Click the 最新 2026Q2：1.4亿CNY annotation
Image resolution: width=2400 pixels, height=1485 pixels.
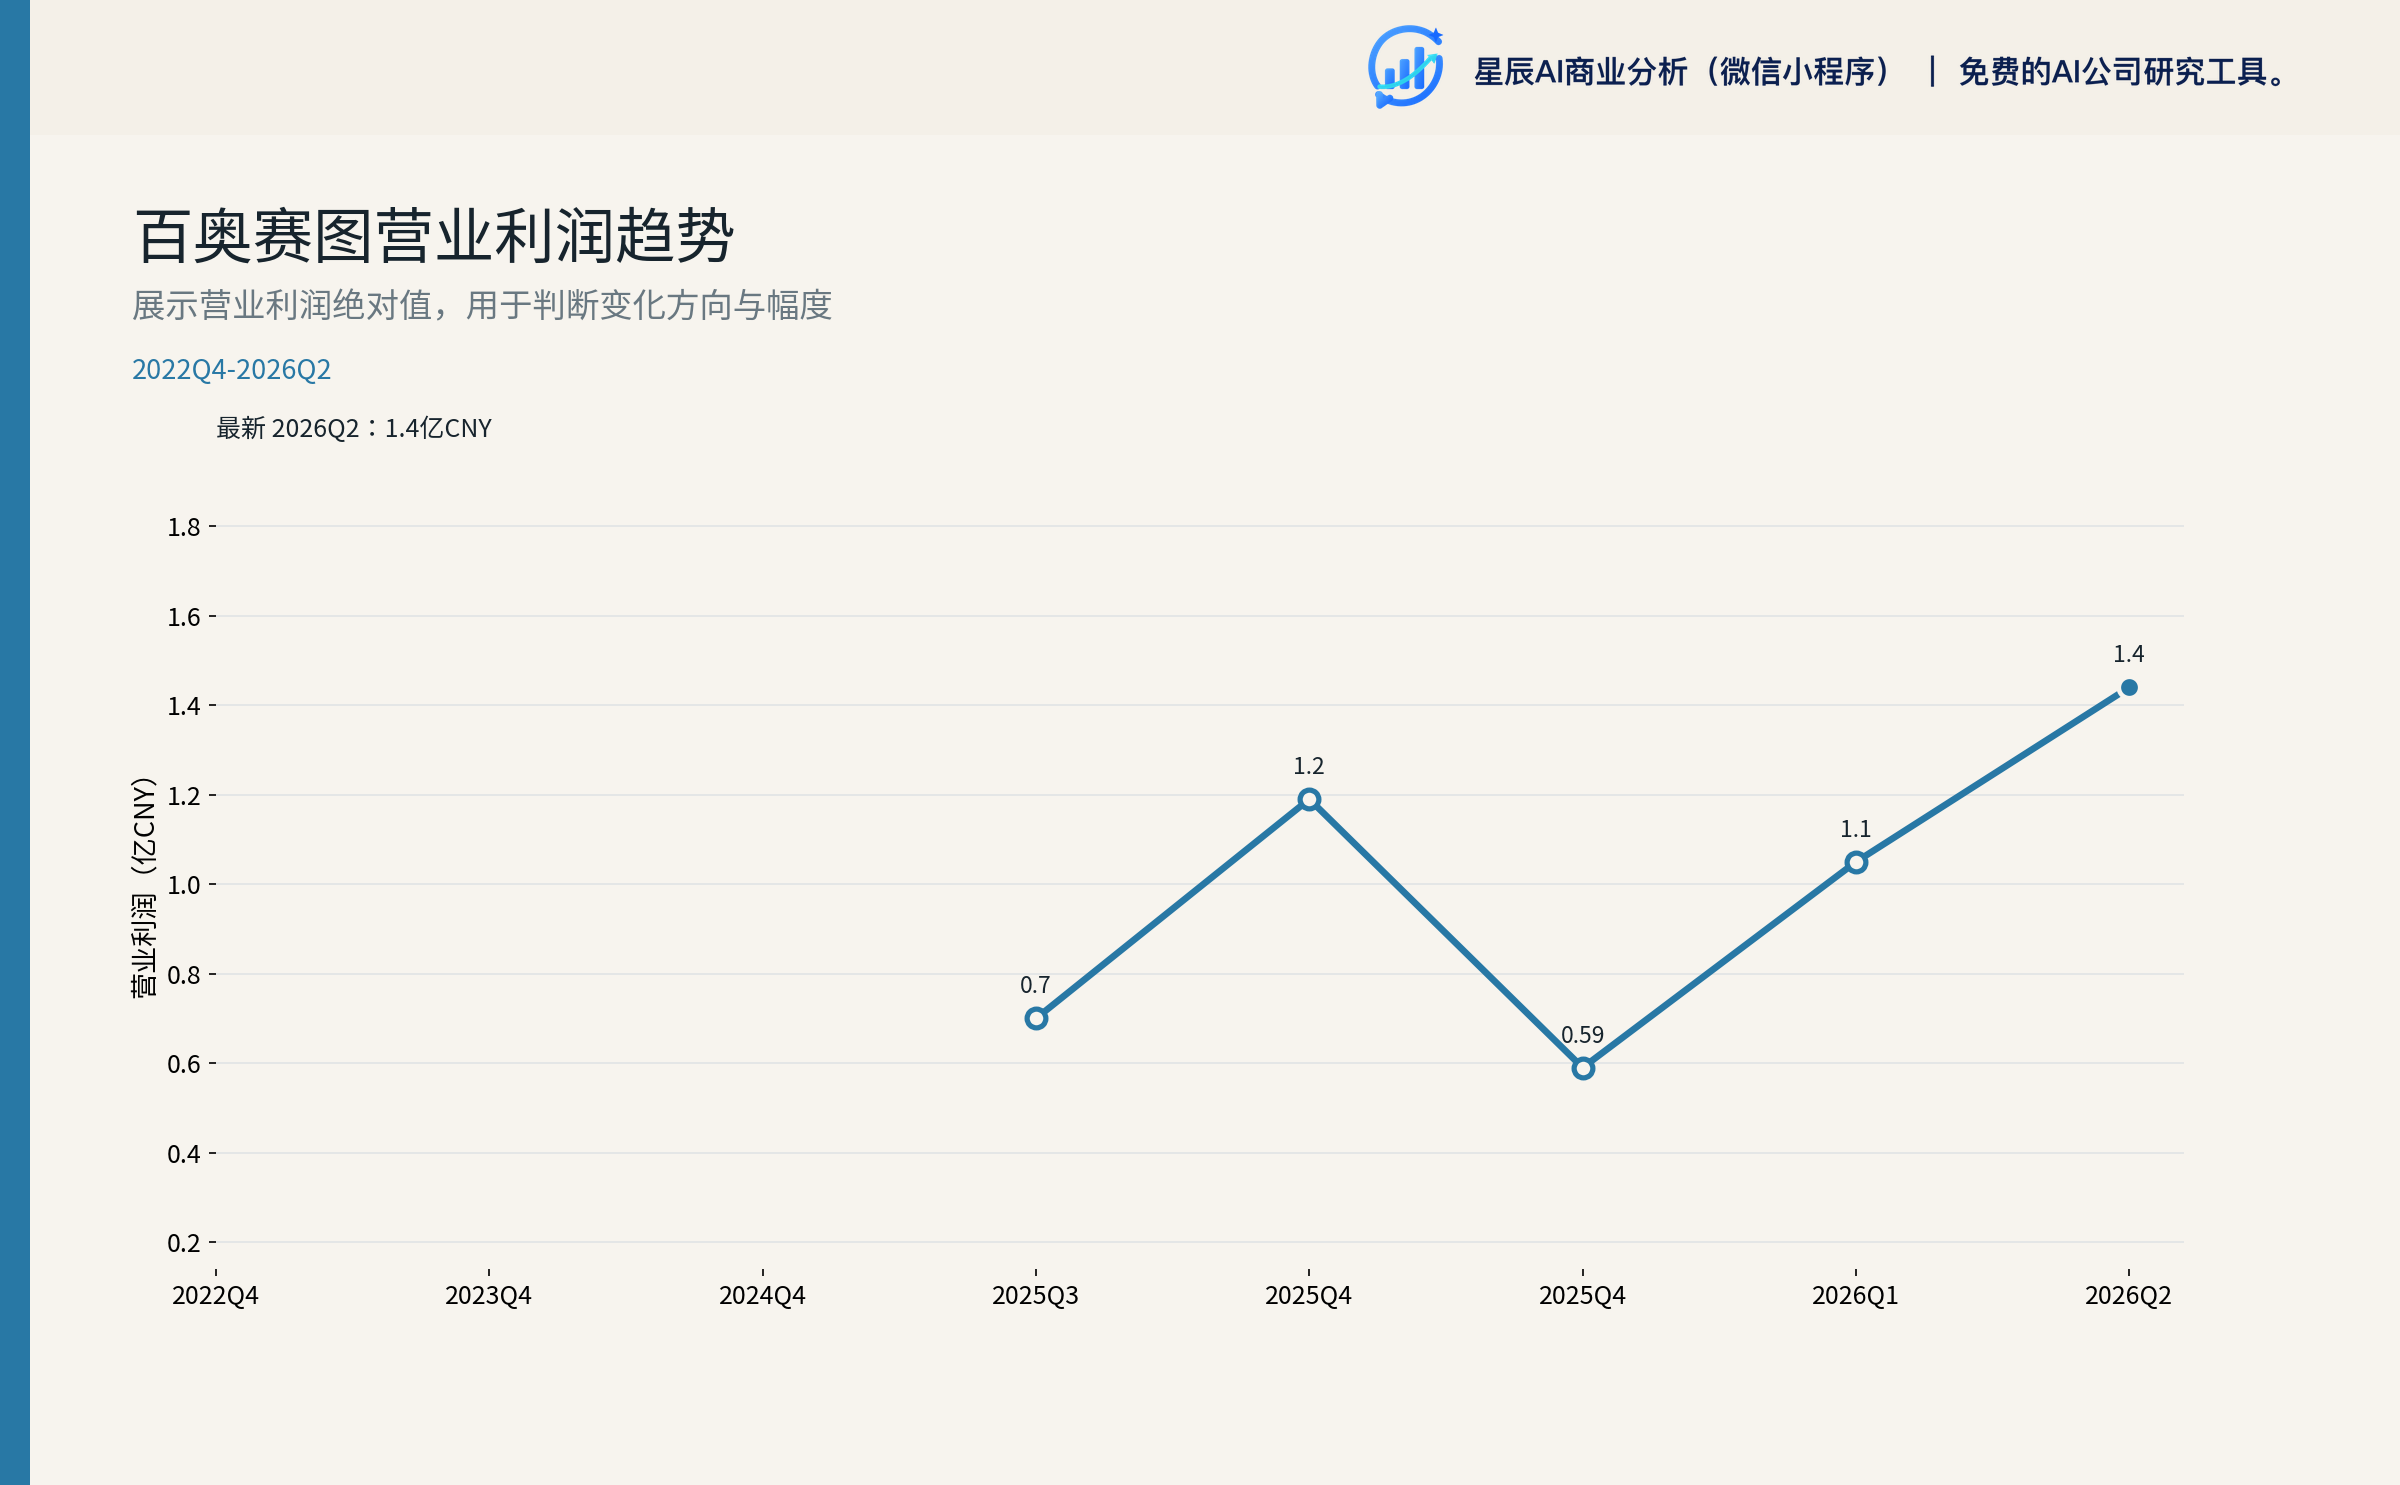point(354,428)
